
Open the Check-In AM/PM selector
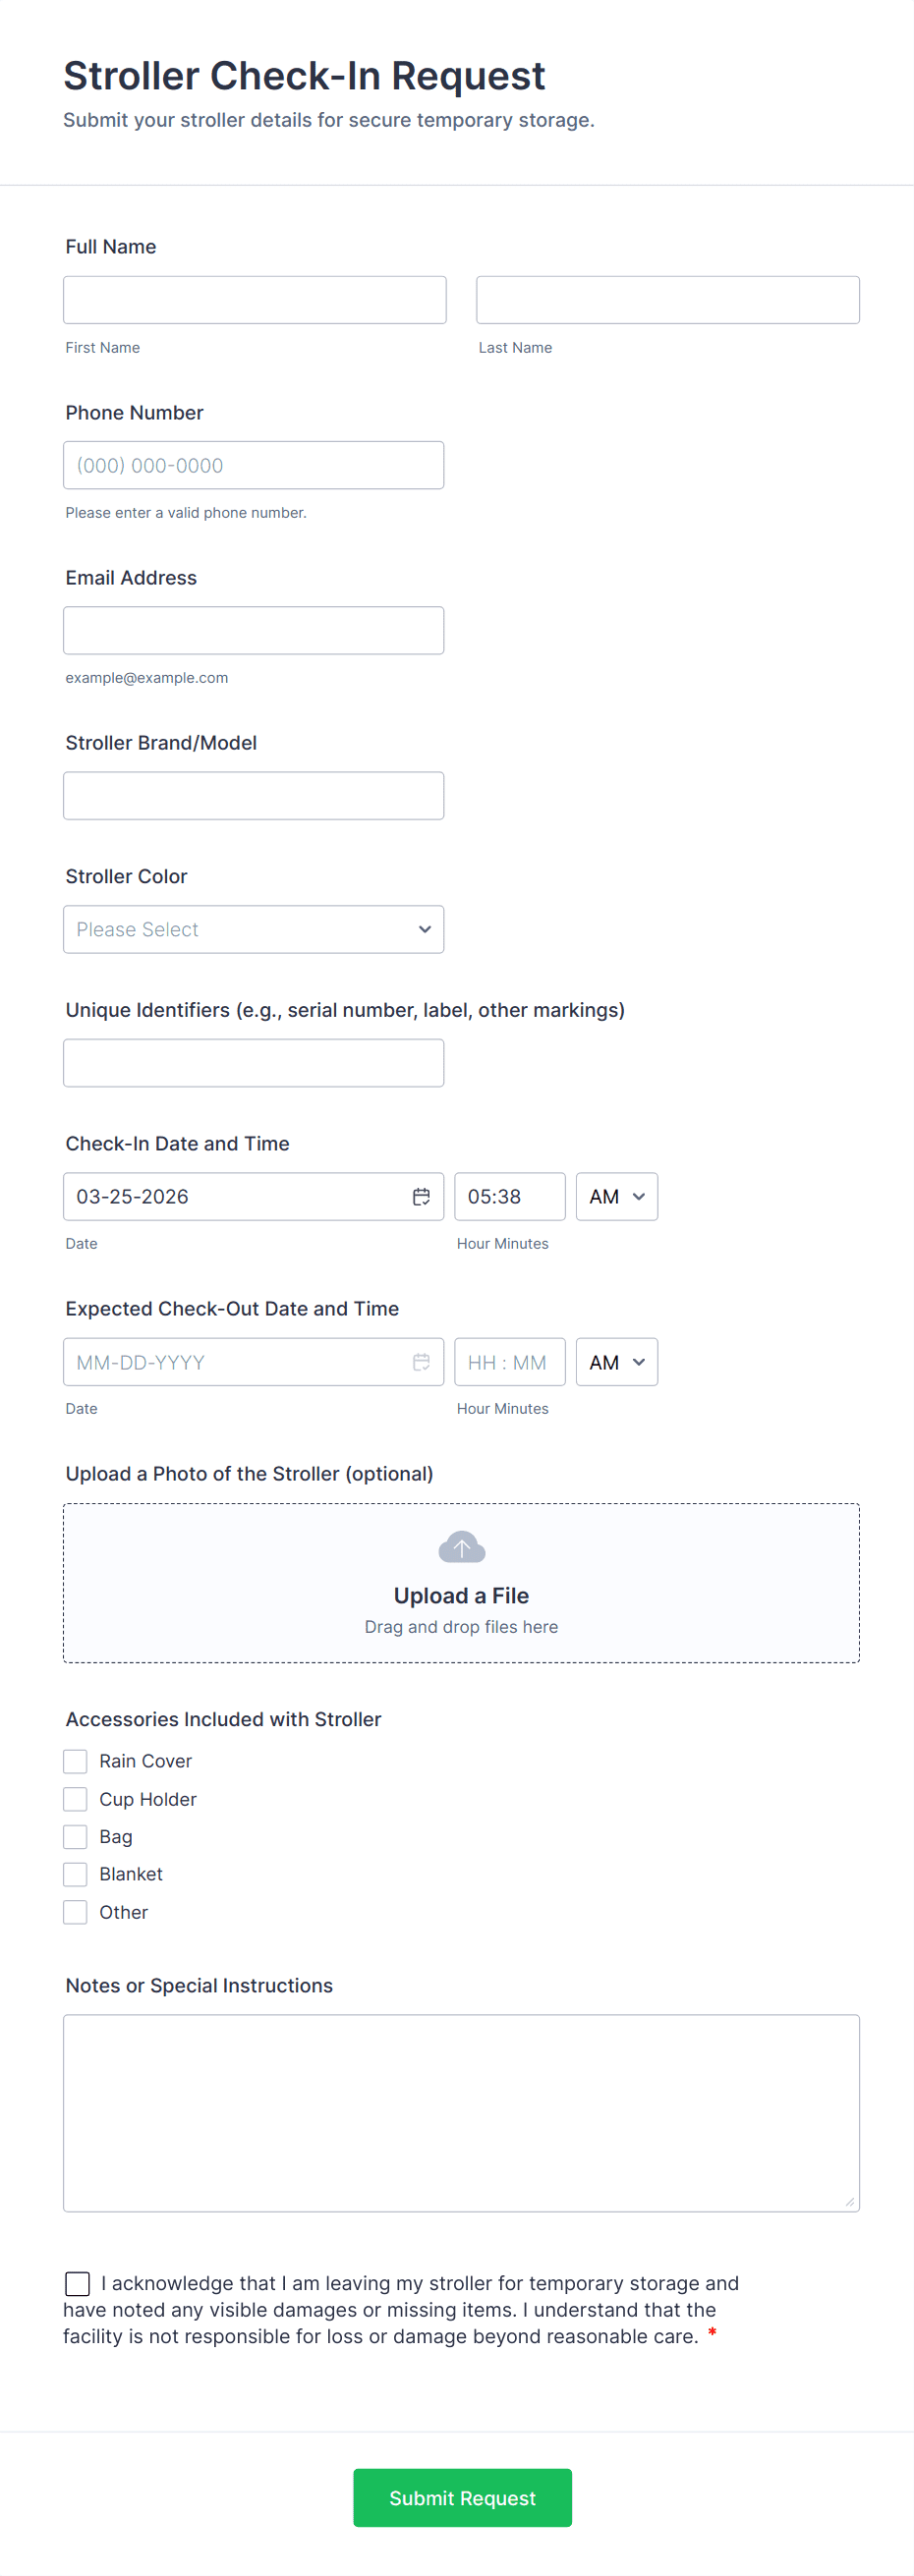pos(616,1196)
